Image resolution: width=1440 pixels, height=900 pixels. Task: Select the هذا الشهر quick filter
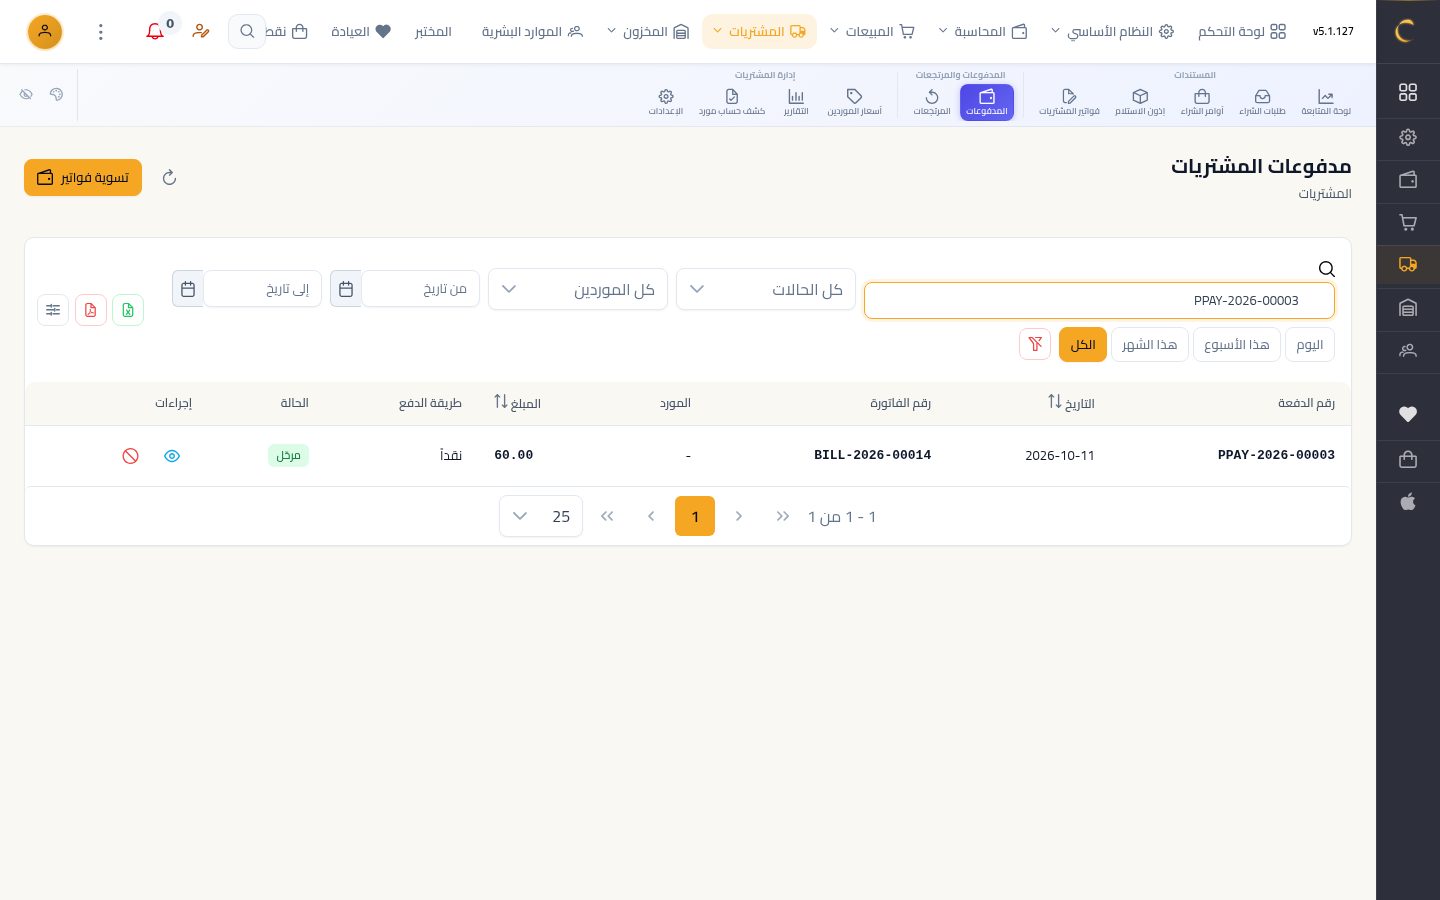(1149, 344)
